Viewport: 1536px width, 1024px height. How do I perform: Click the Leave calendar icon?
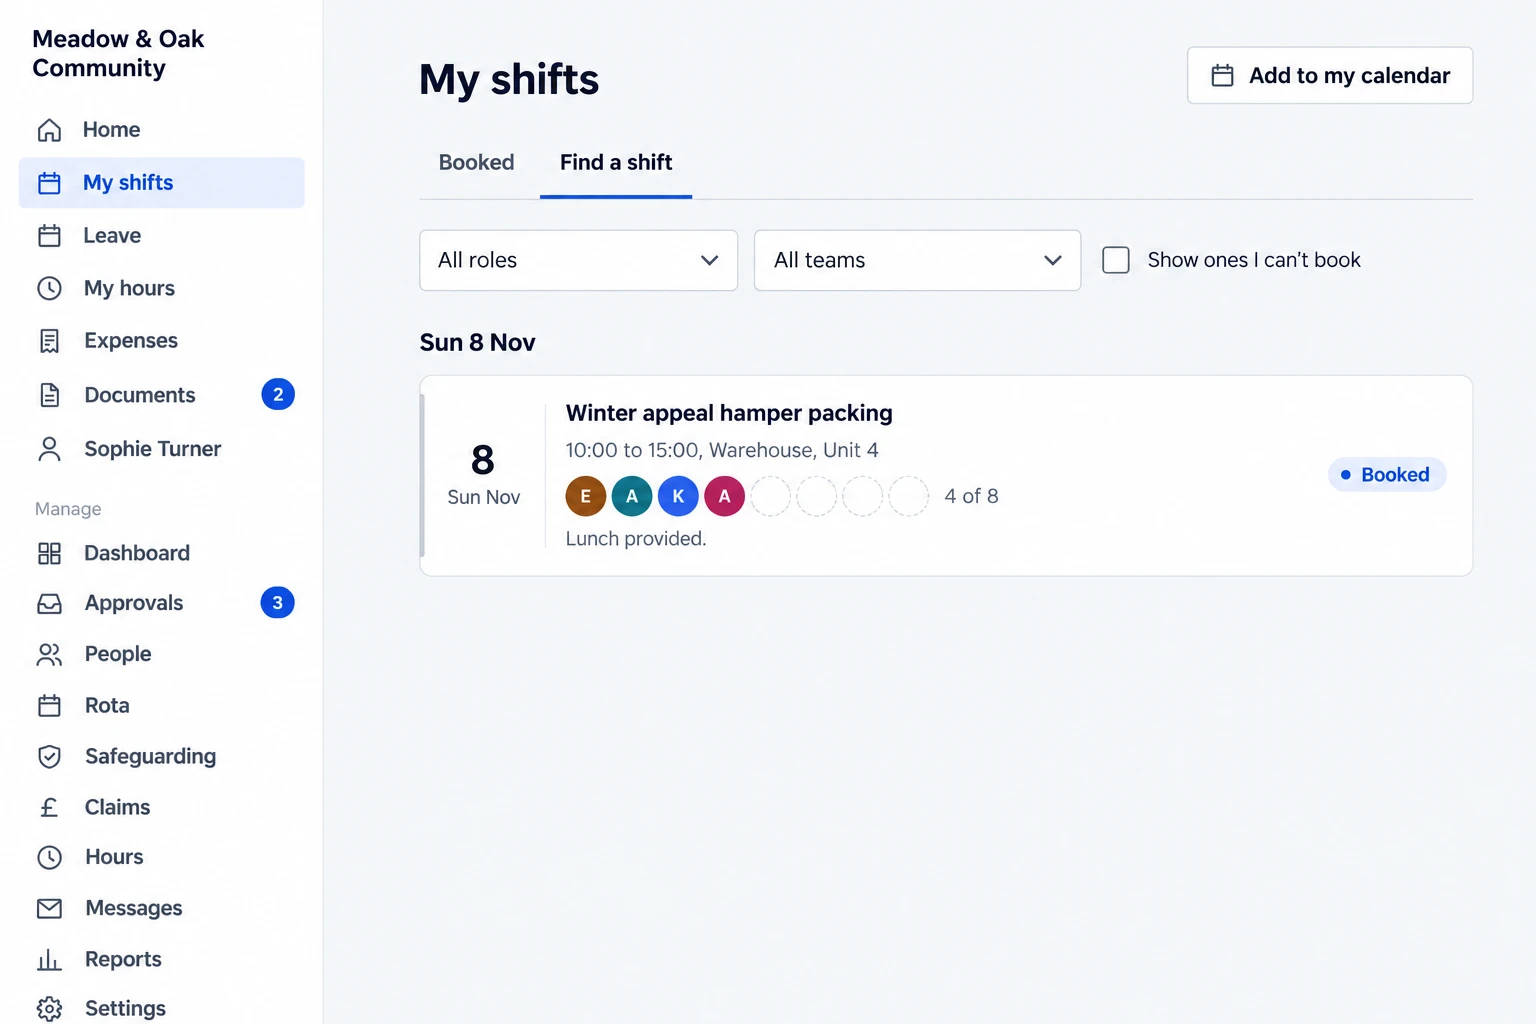pyautogui.click(x=49, y=236)
